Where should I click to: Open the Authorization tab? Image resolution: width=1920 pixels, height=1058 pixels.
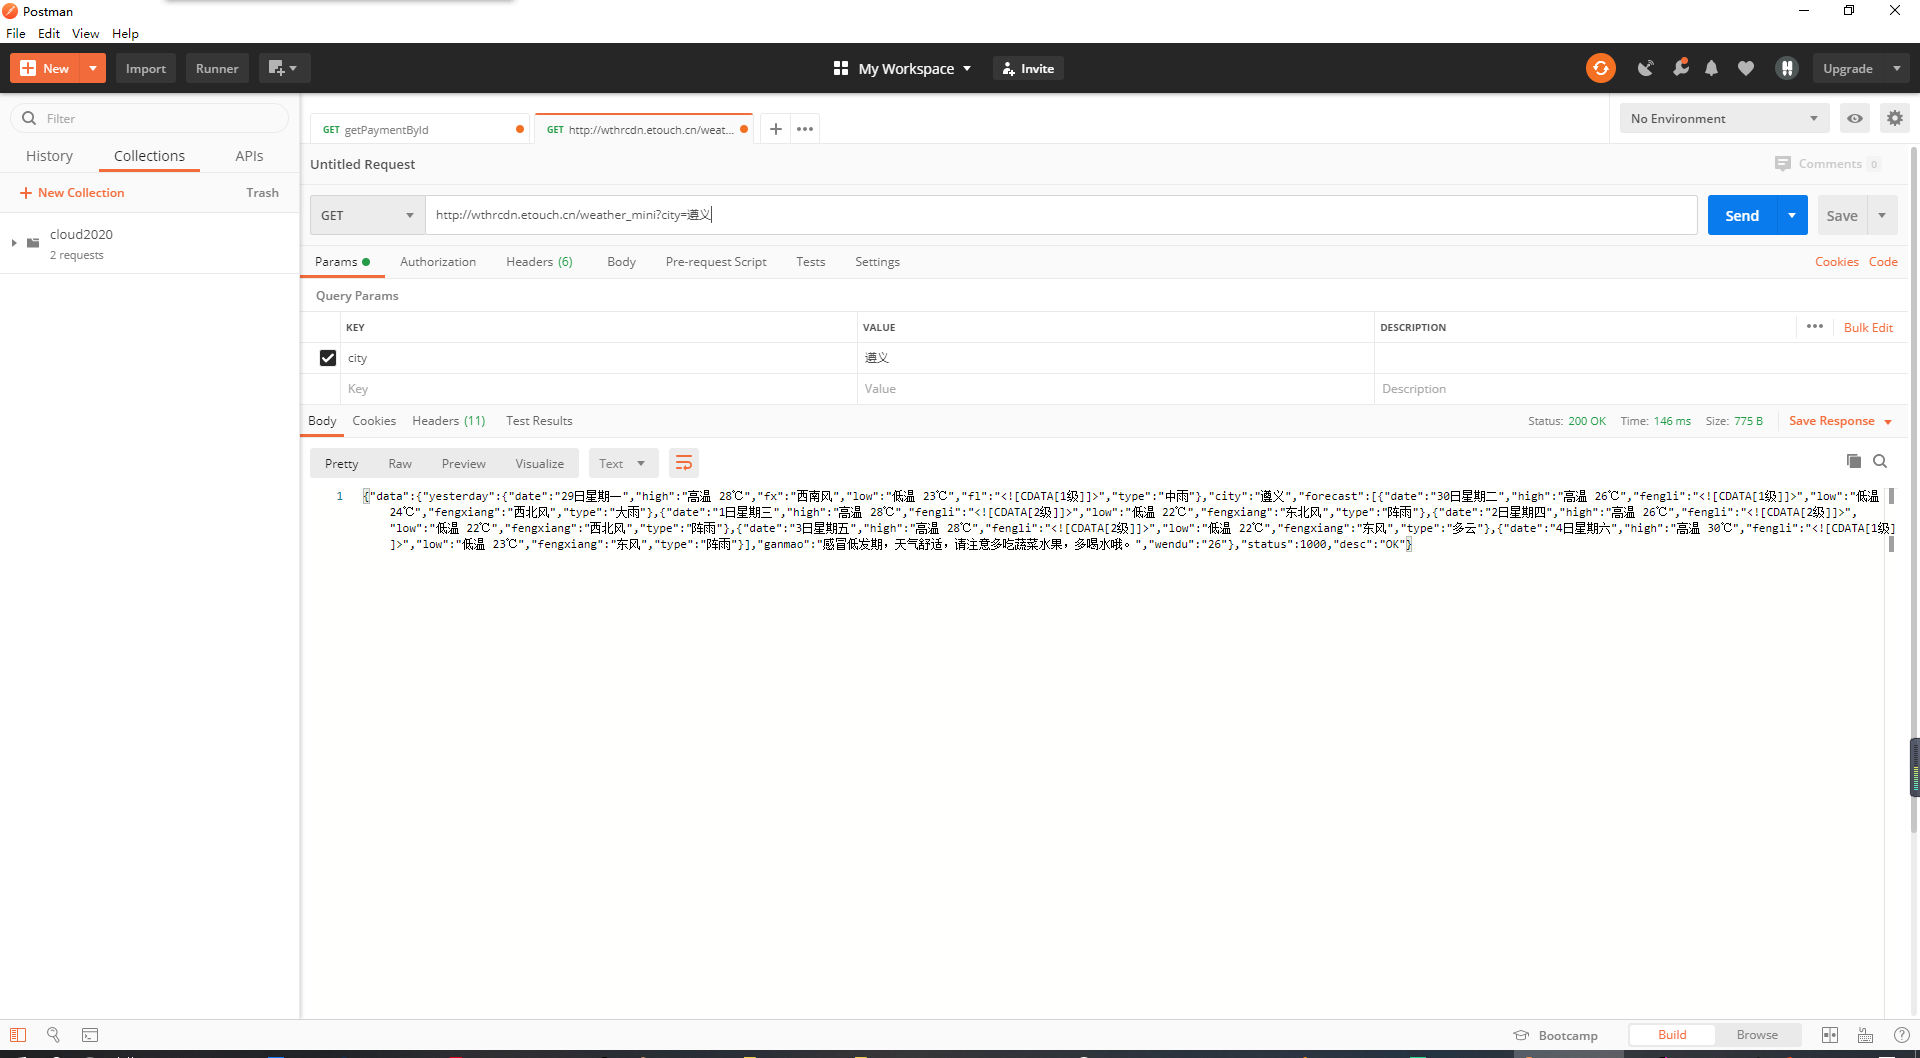pyautogui.click(x=438, y=261)
